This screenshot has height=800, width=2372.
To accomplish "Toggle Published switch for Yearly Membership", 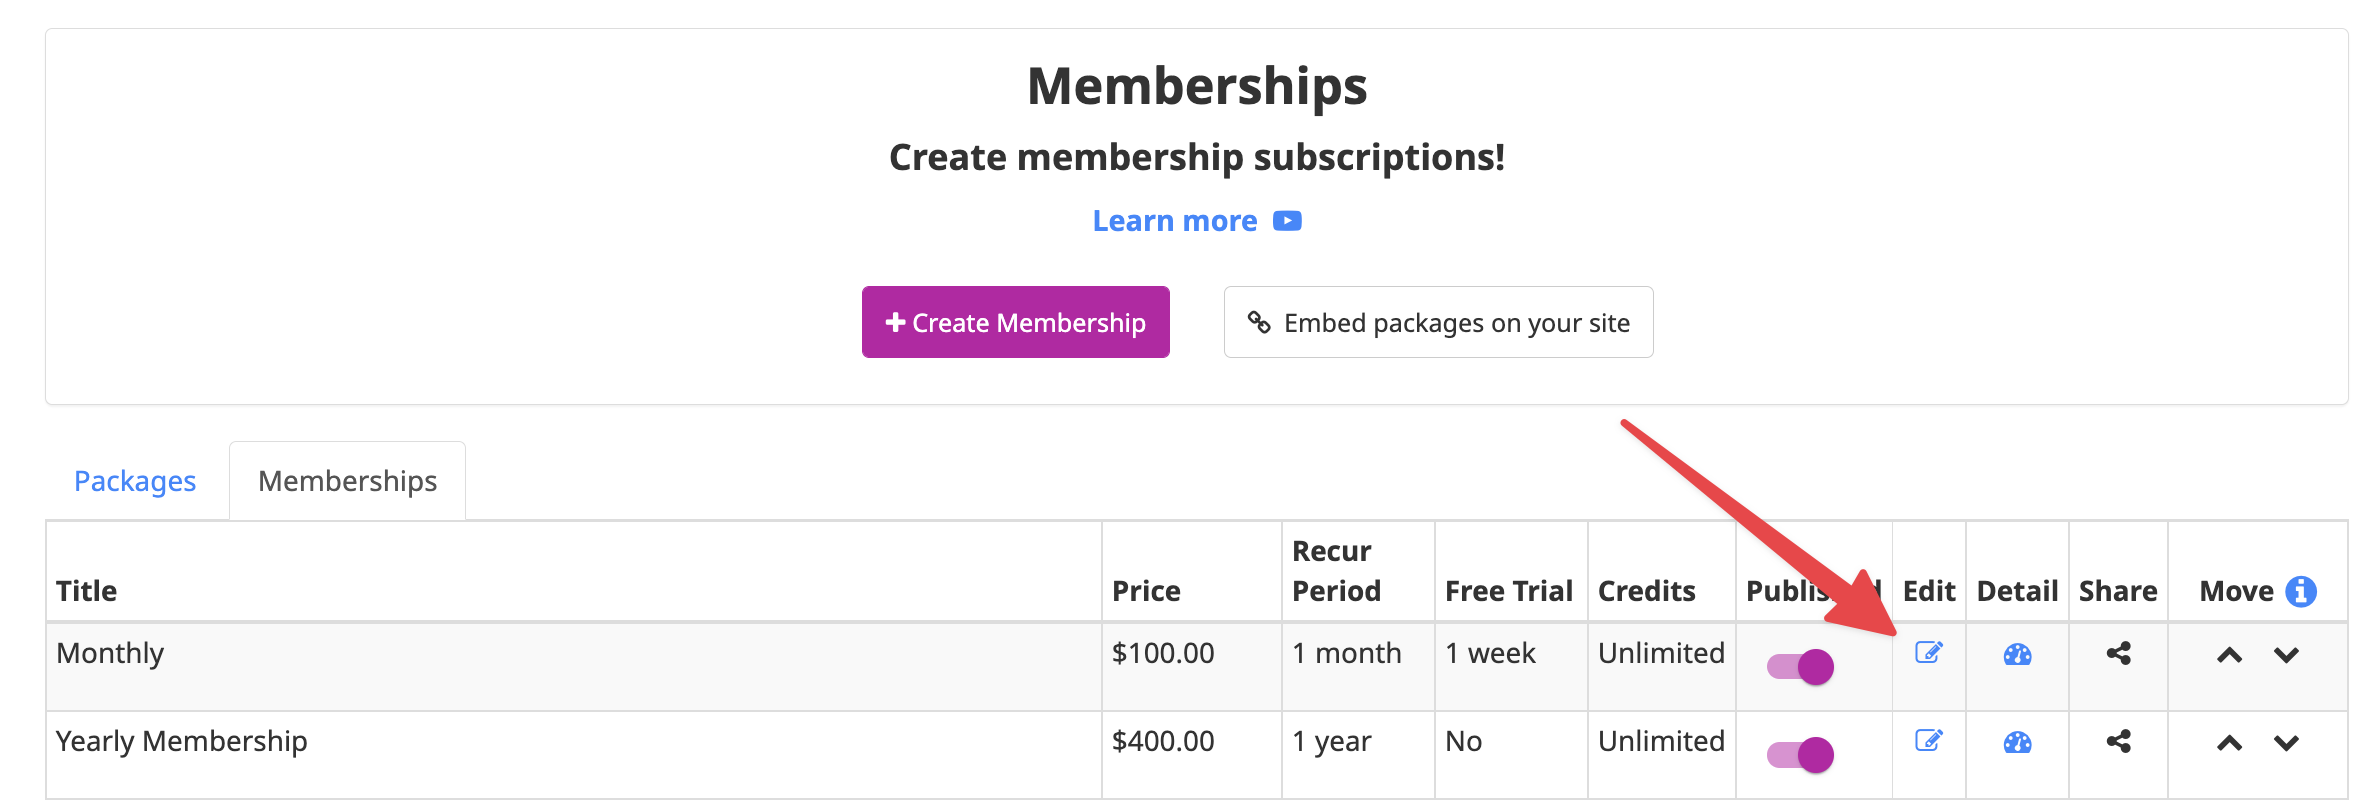I will (x=1800, y=754).
